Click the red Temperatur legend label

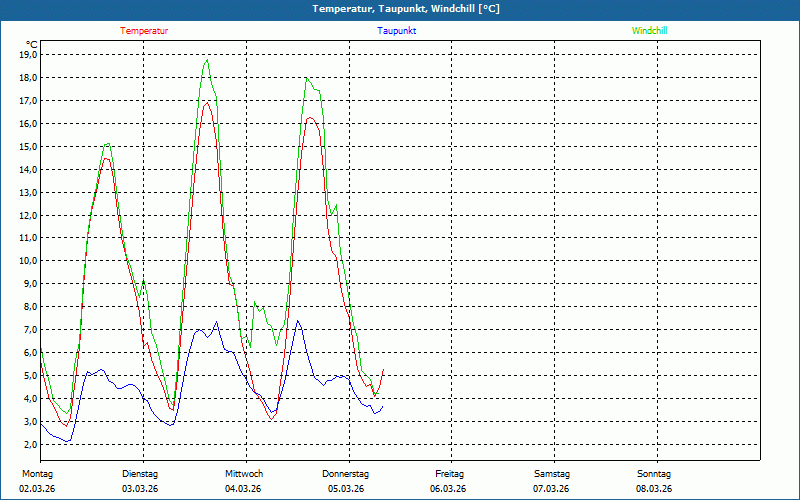144,31
